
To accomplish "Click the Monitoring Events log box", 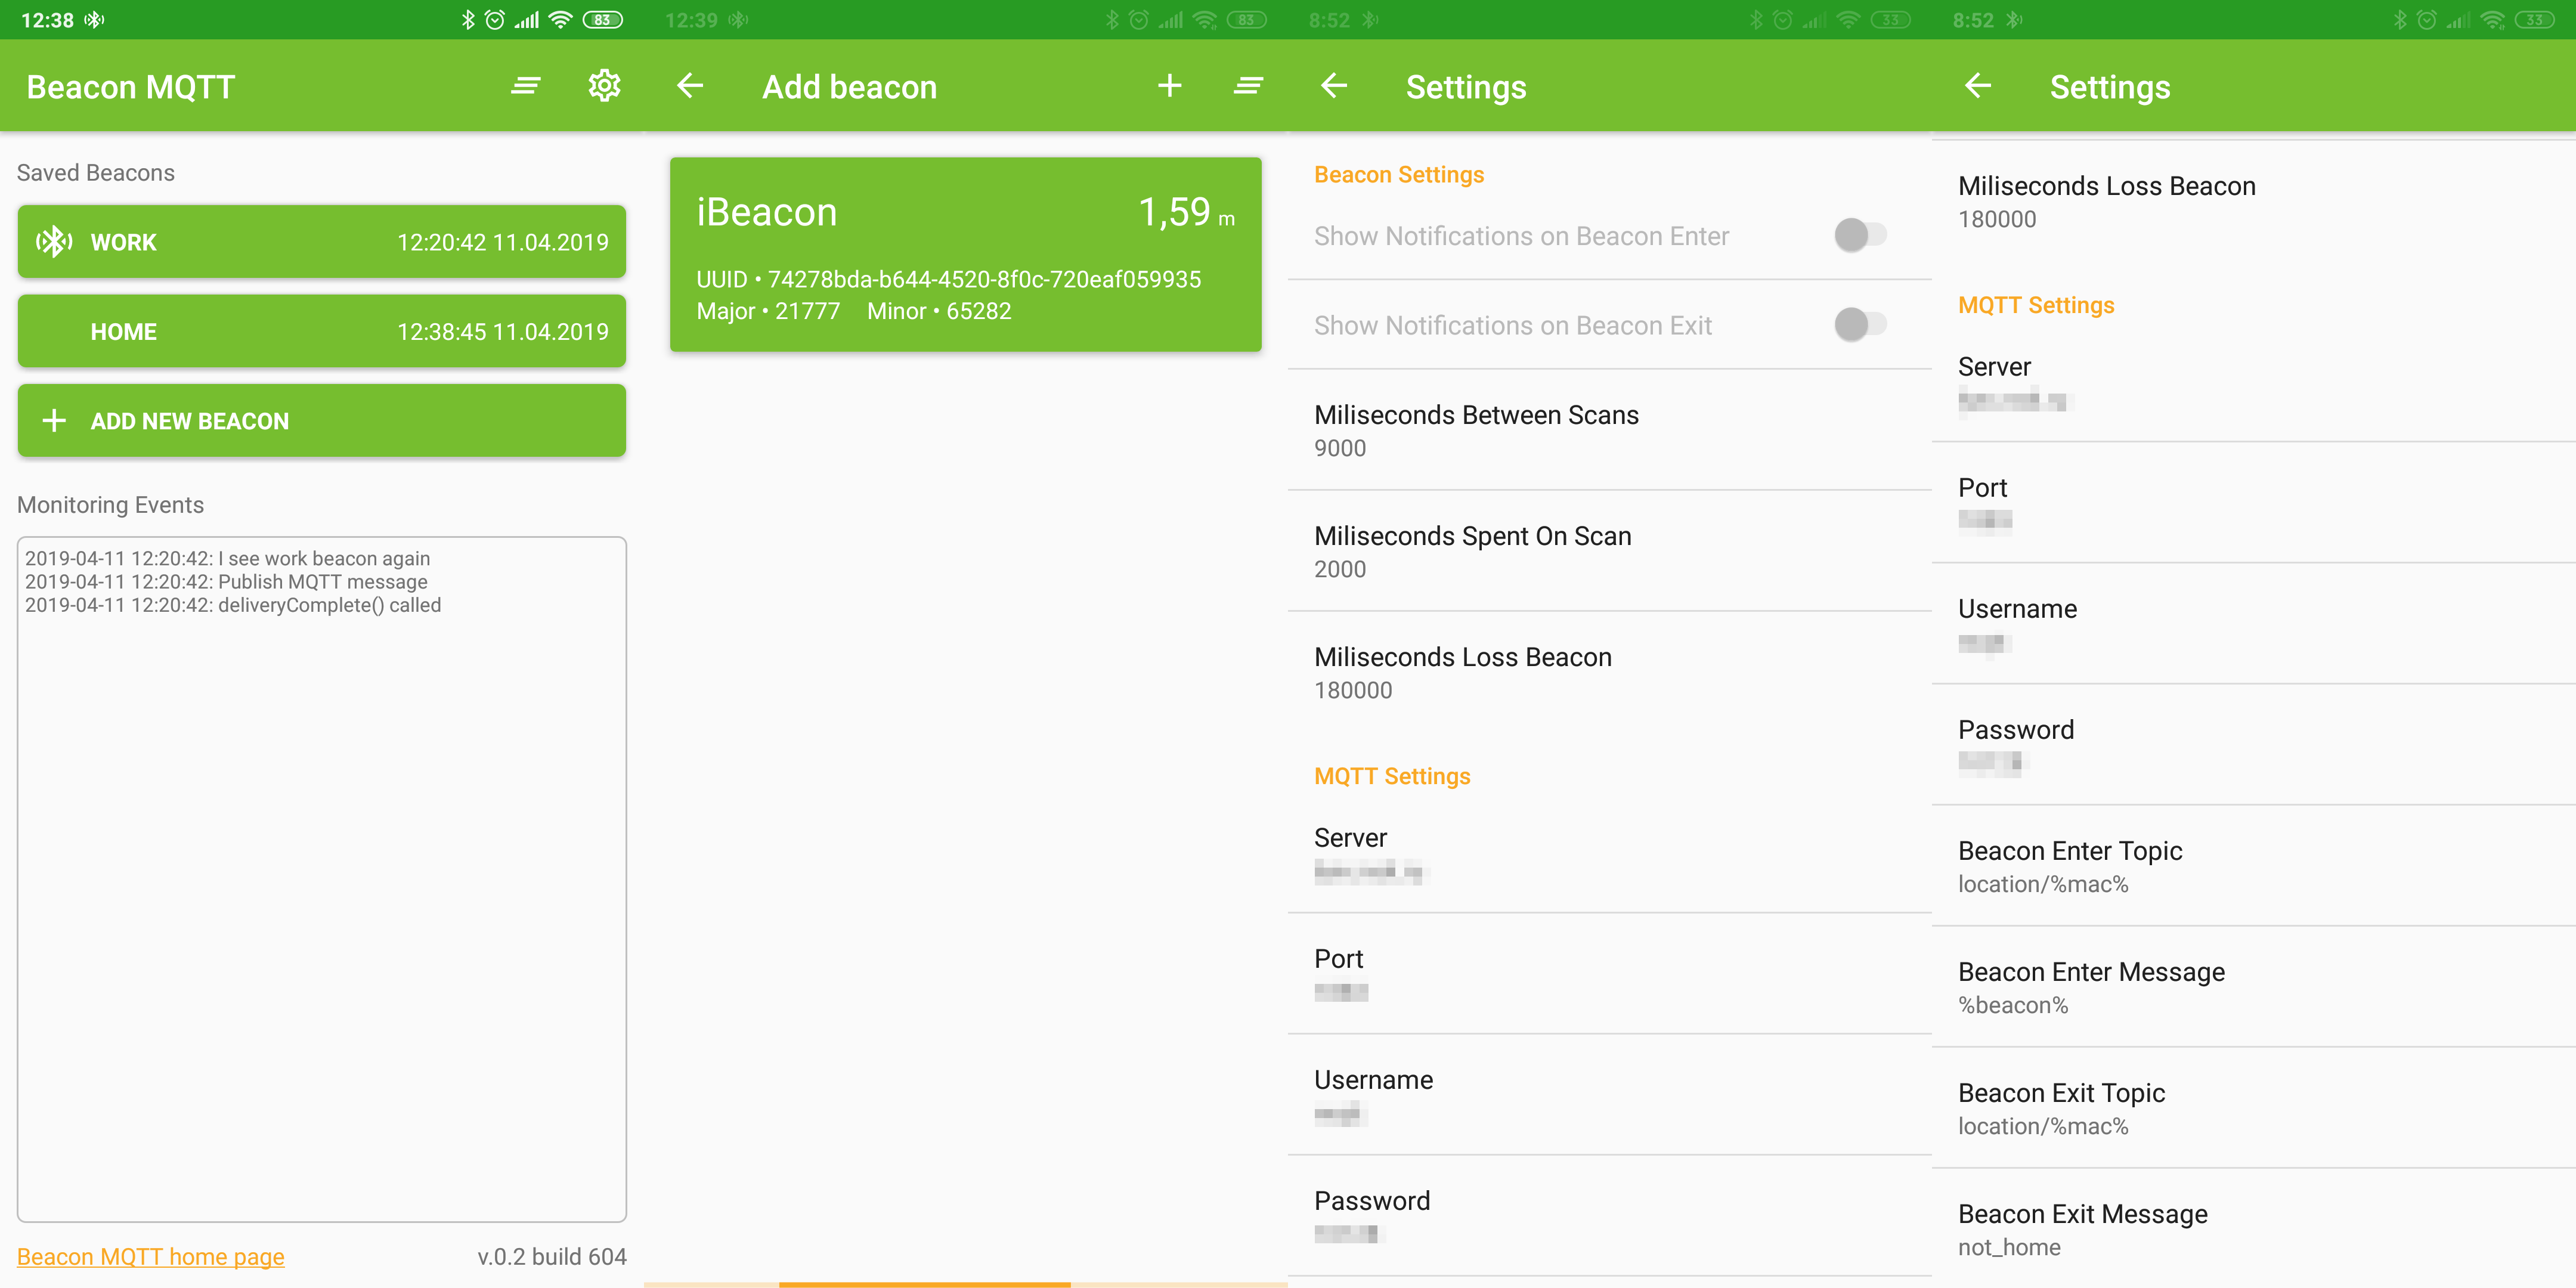I will [321, 880].
